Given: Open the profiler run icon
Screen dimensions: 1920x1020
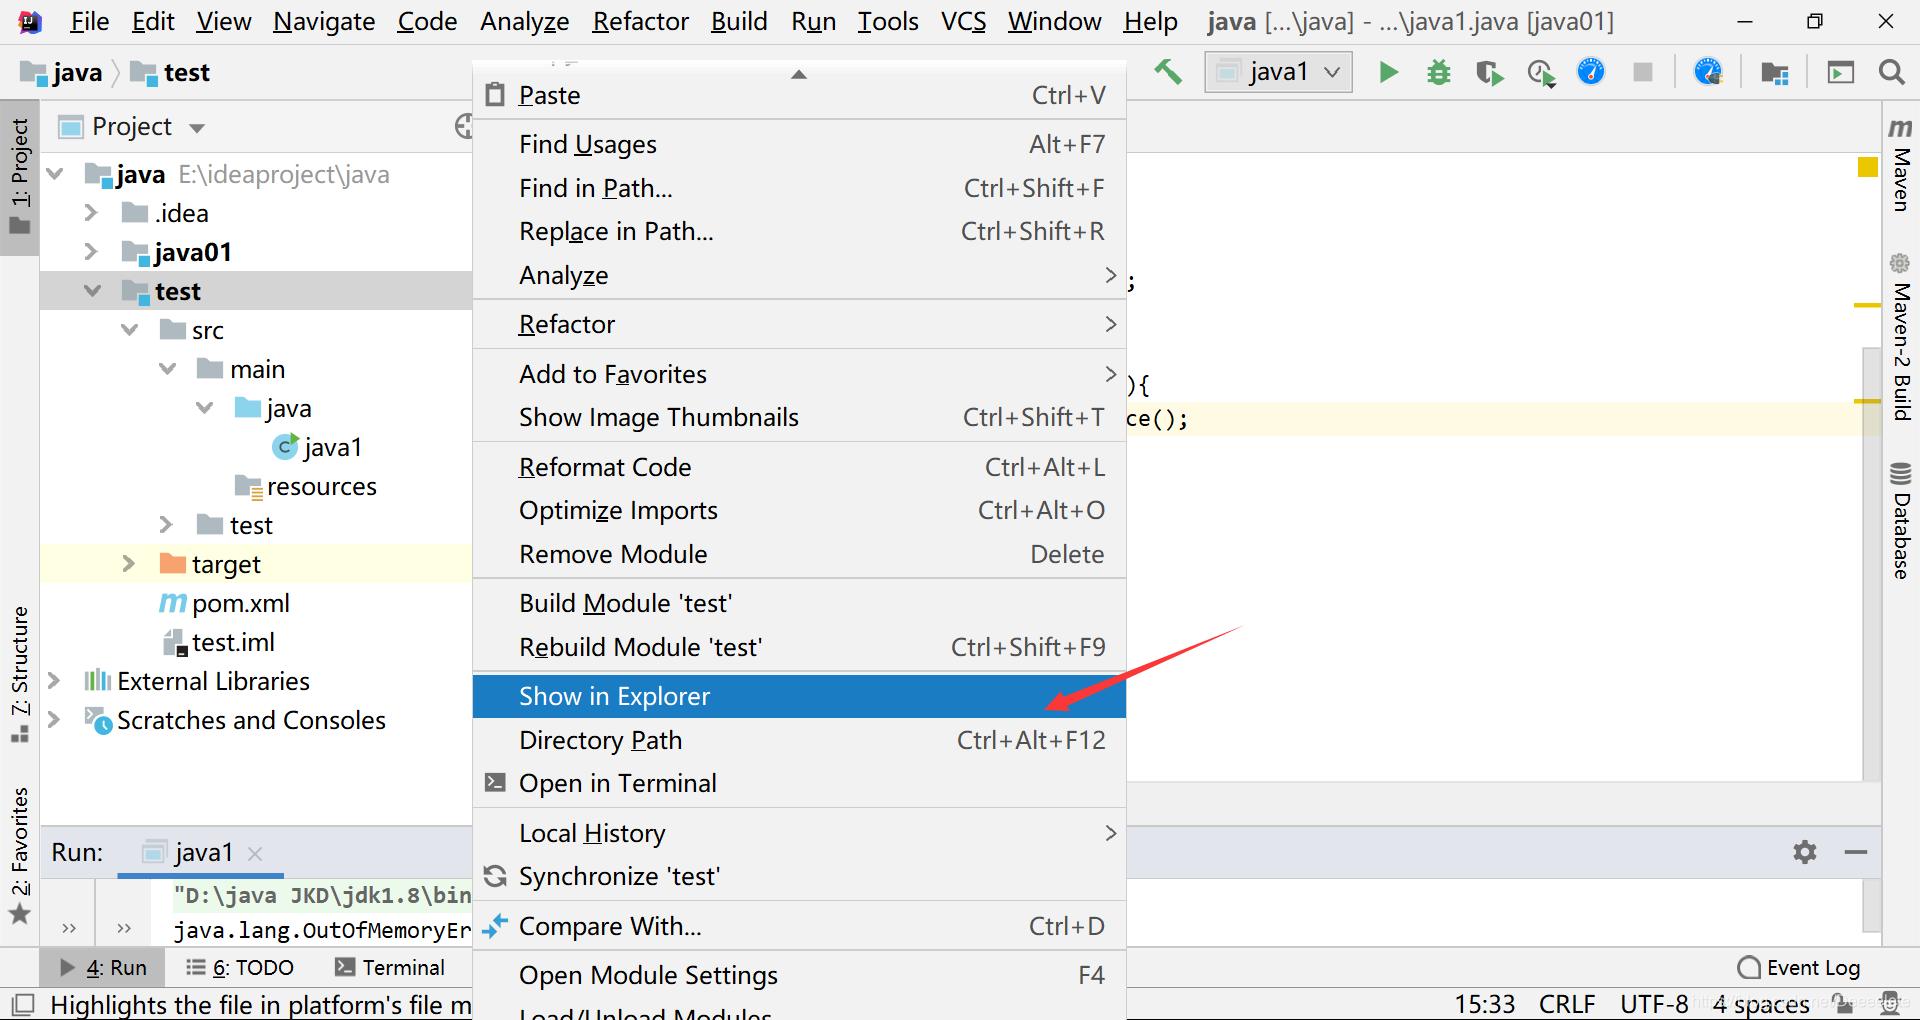Looking at the screenshot, I should pos(1541,73).
